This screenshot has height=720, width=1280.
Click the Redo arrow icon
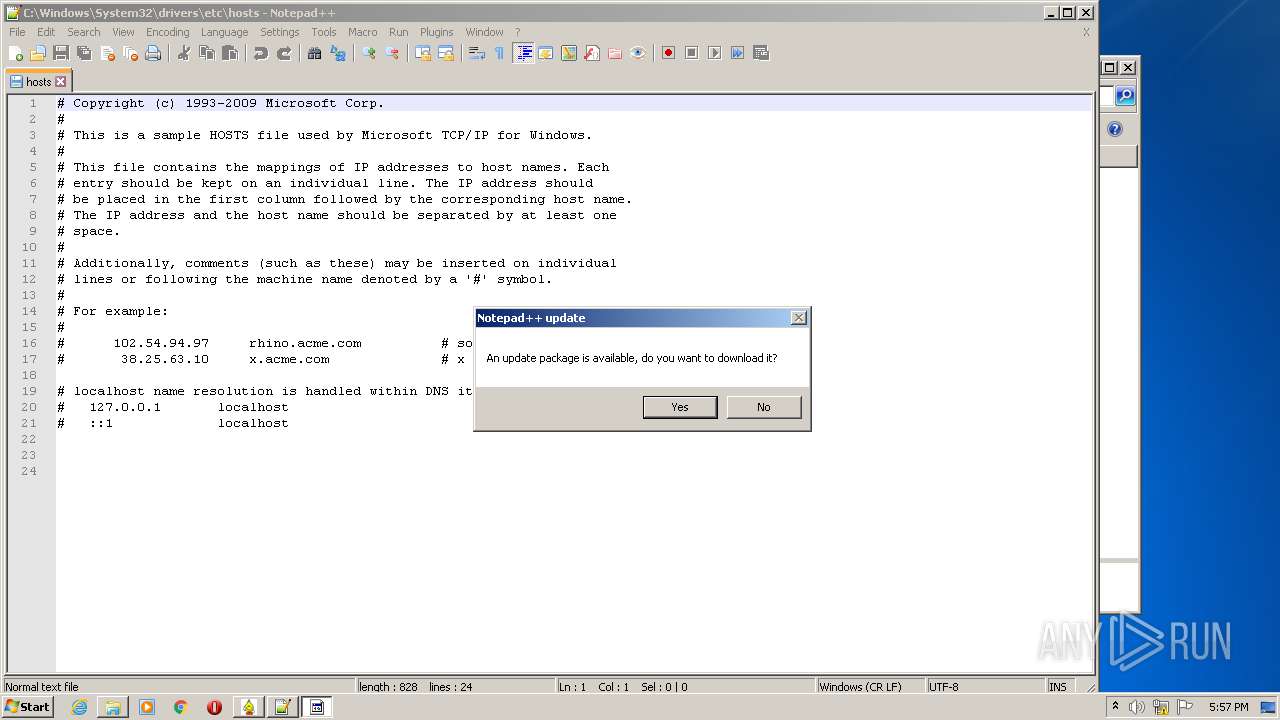click(284, 53)
